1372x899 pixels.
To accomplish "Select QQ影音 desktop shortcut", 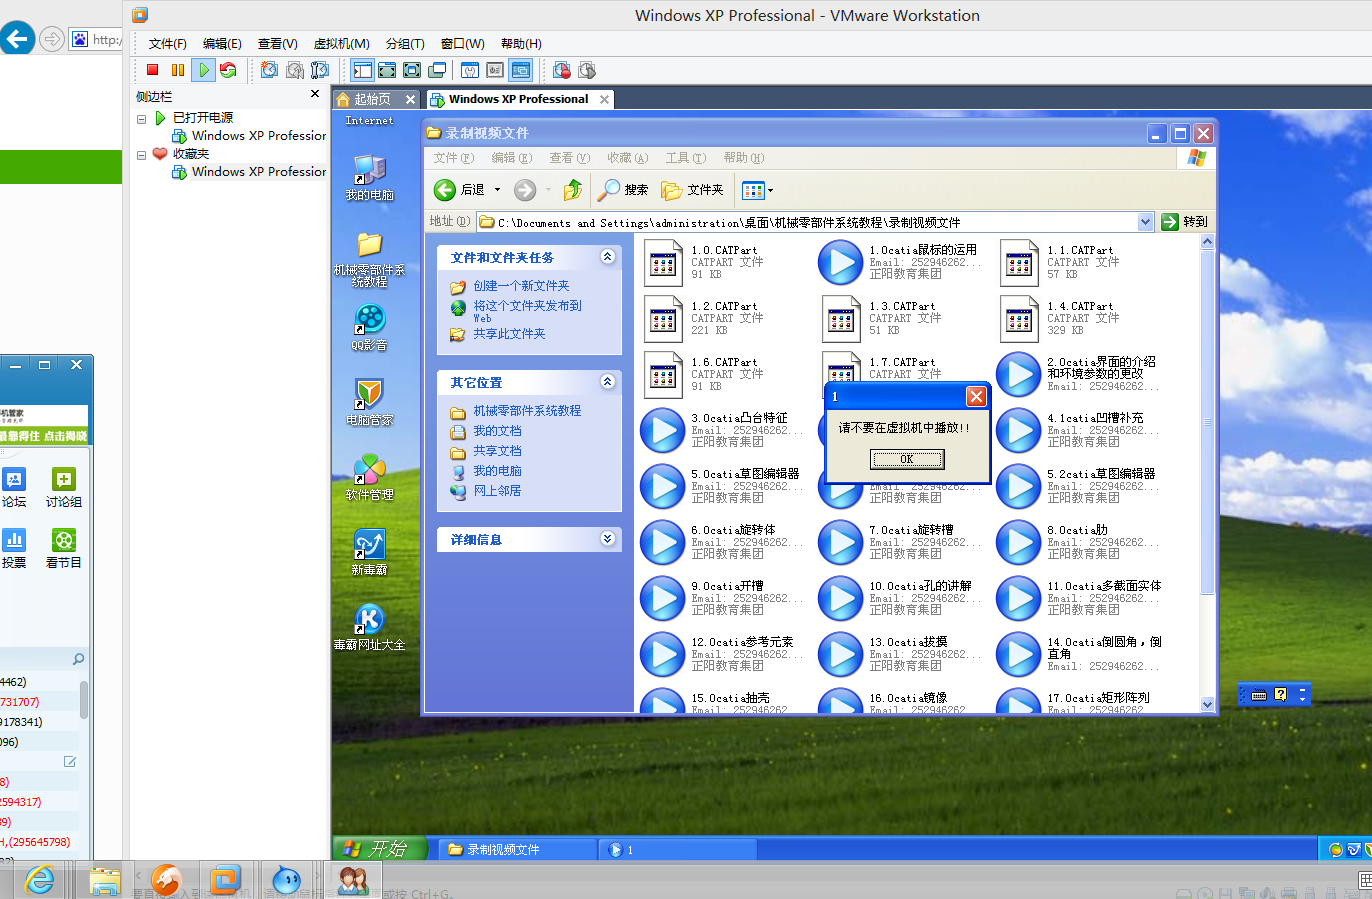I will [370, 328].
